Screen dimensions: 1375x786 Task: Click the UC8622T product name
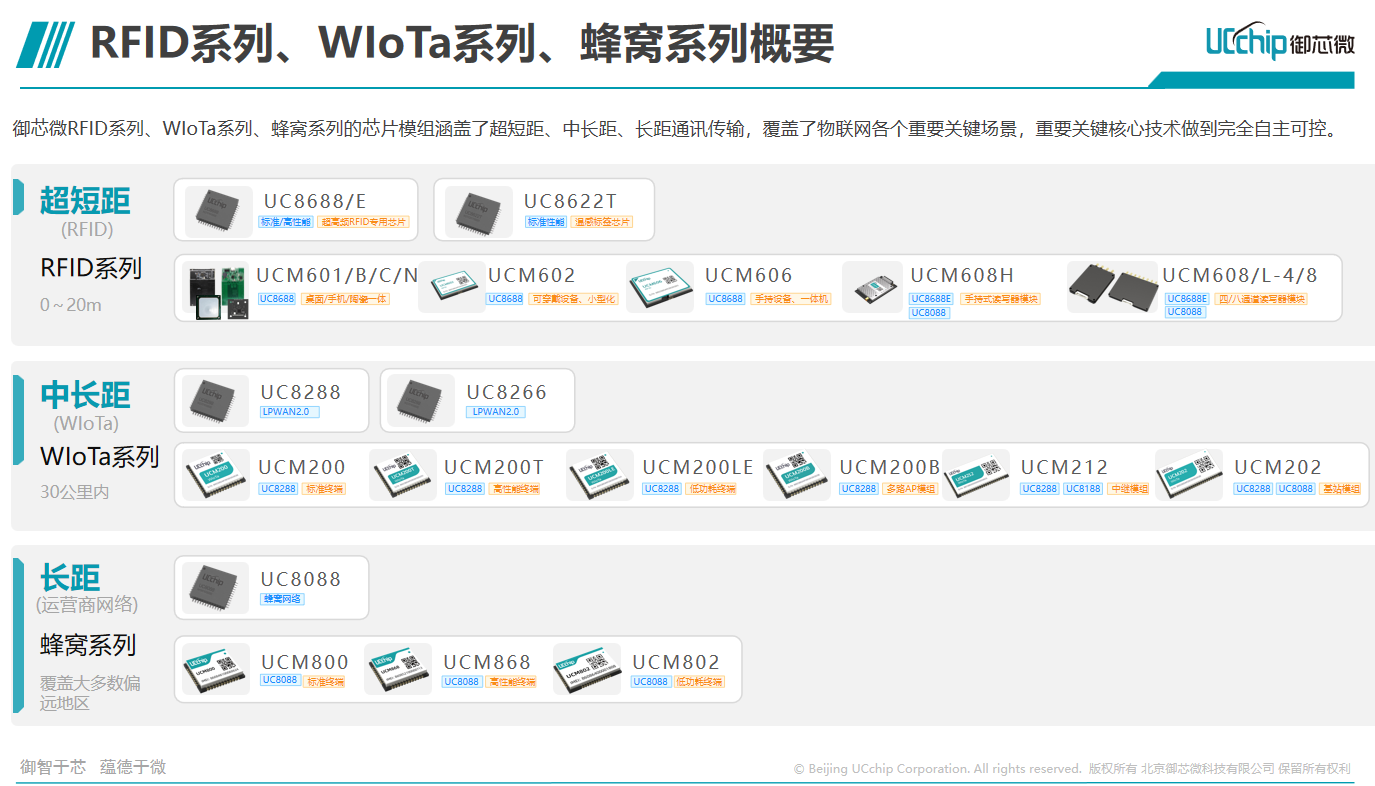click(570, 201)
